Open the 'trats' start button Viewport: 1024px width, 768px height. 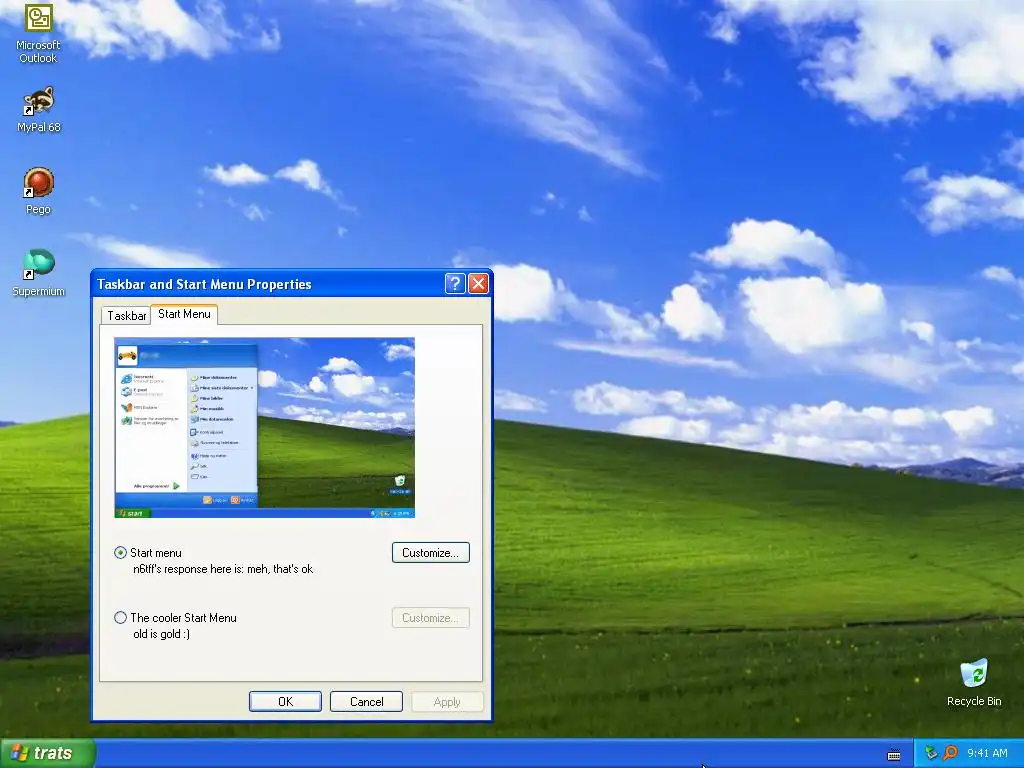click(x=48, y=753)
